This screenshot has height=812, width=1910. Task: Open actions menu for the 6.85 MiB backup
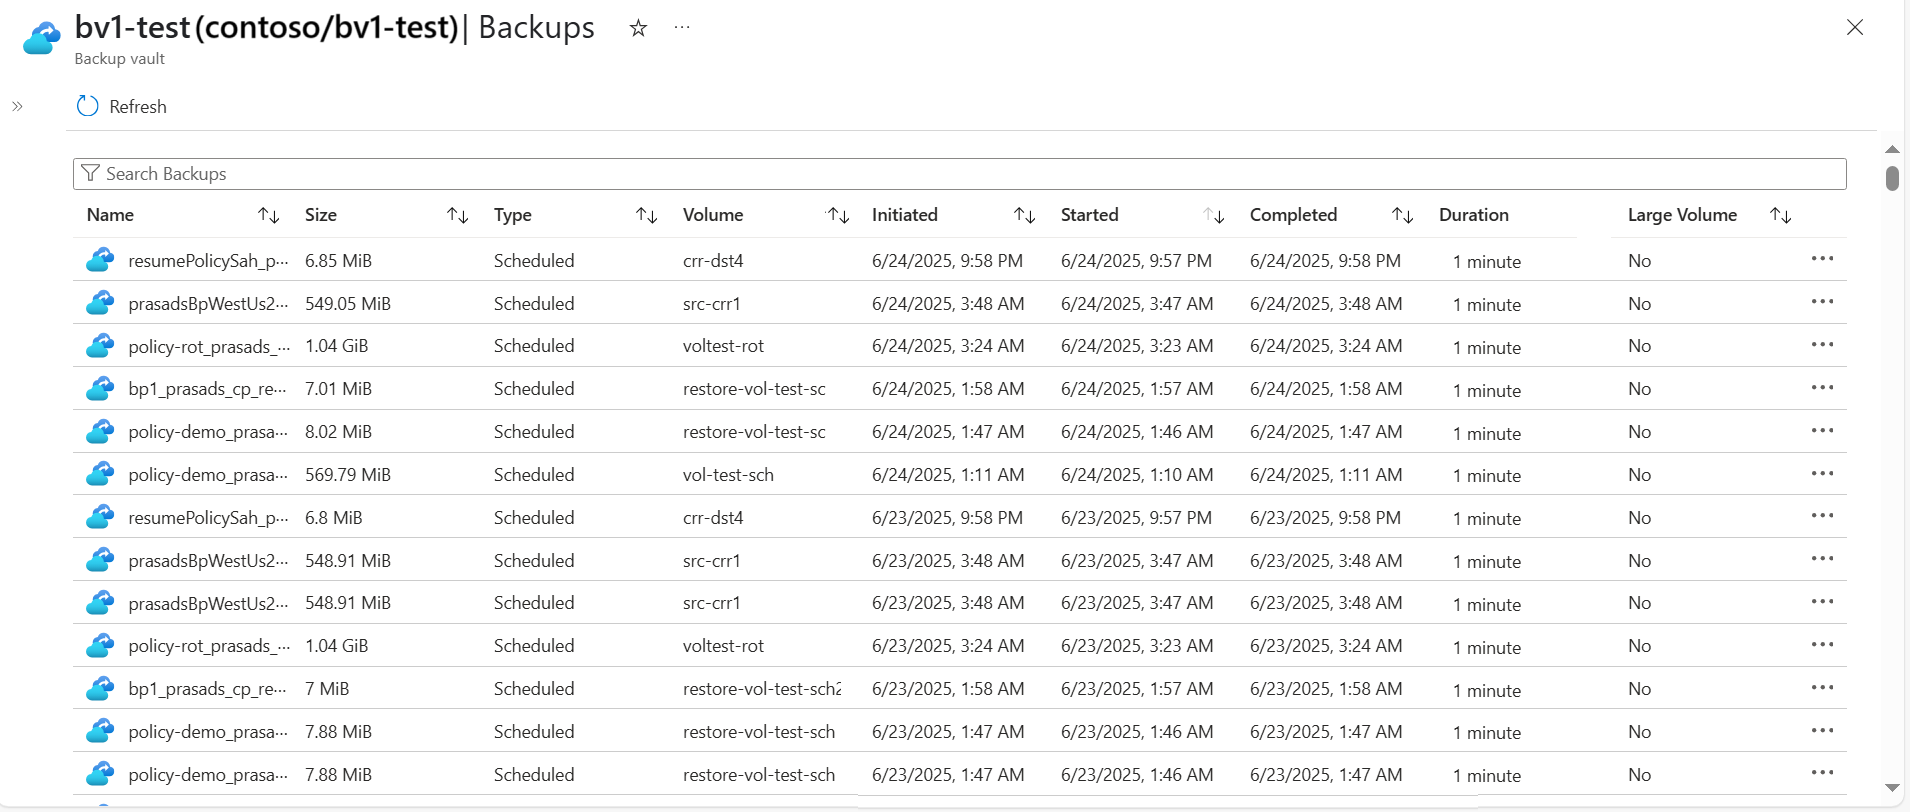pyautogui.click(x=1822, y=259)
